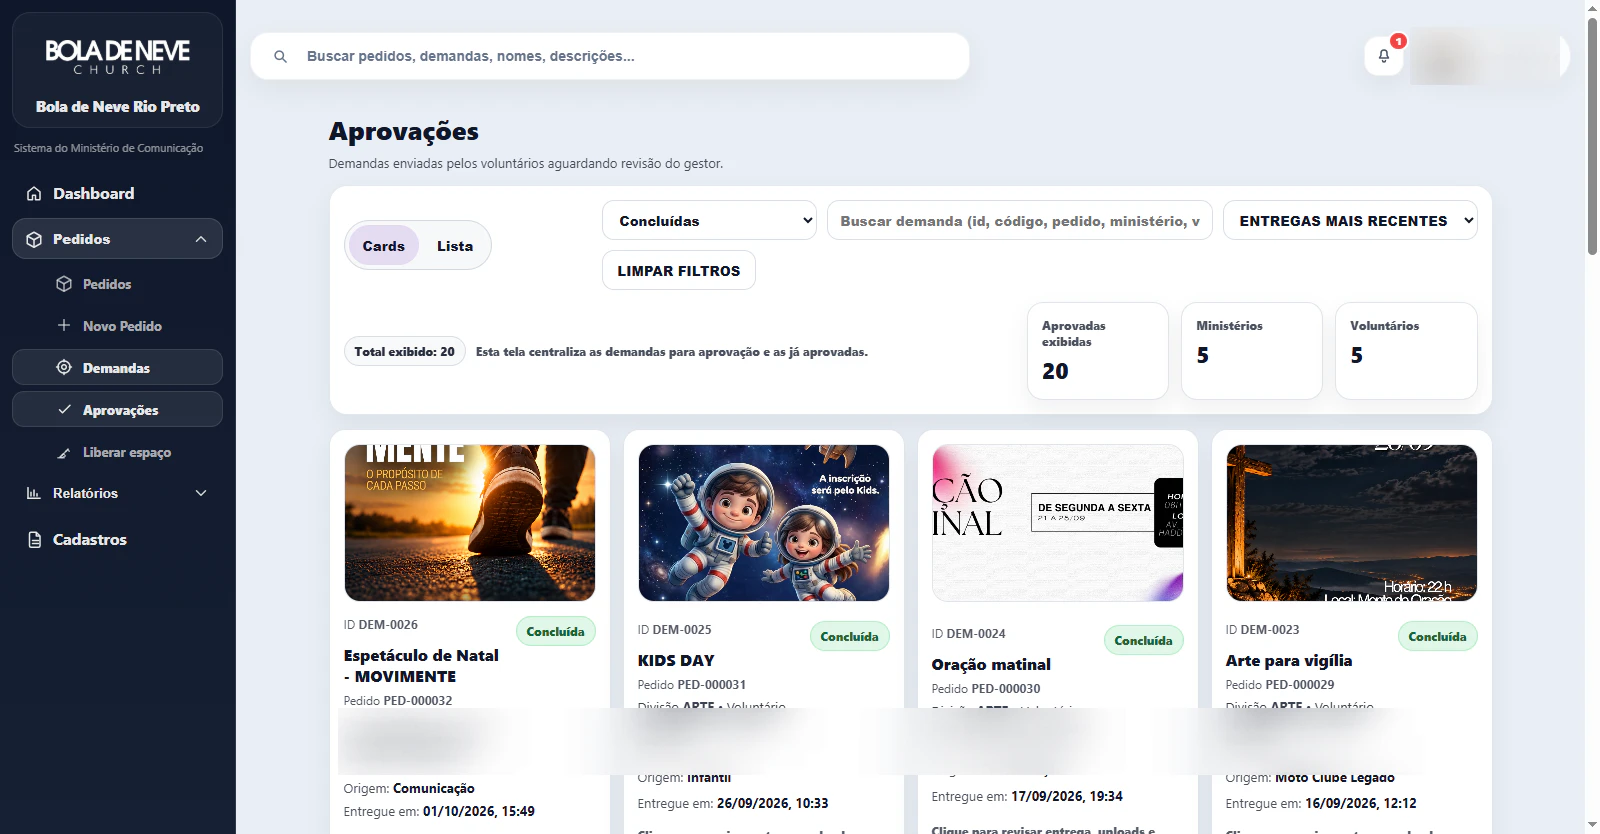
Task: Click the Relatórios chart icon
Action: 34,493
